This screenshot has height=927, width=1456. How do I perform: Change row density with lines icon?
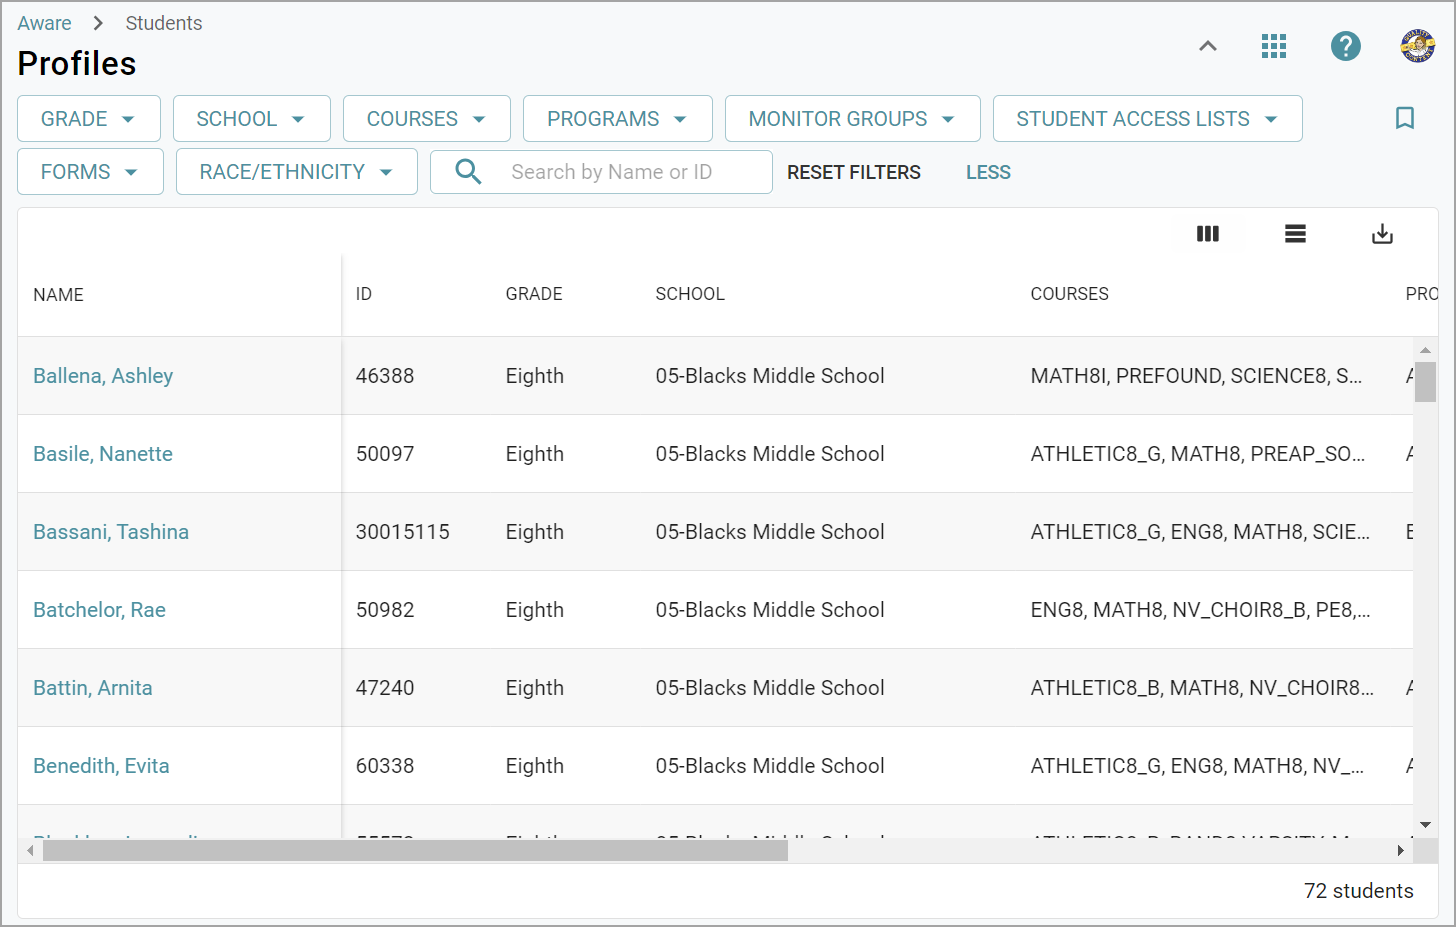click(1295, 234)
